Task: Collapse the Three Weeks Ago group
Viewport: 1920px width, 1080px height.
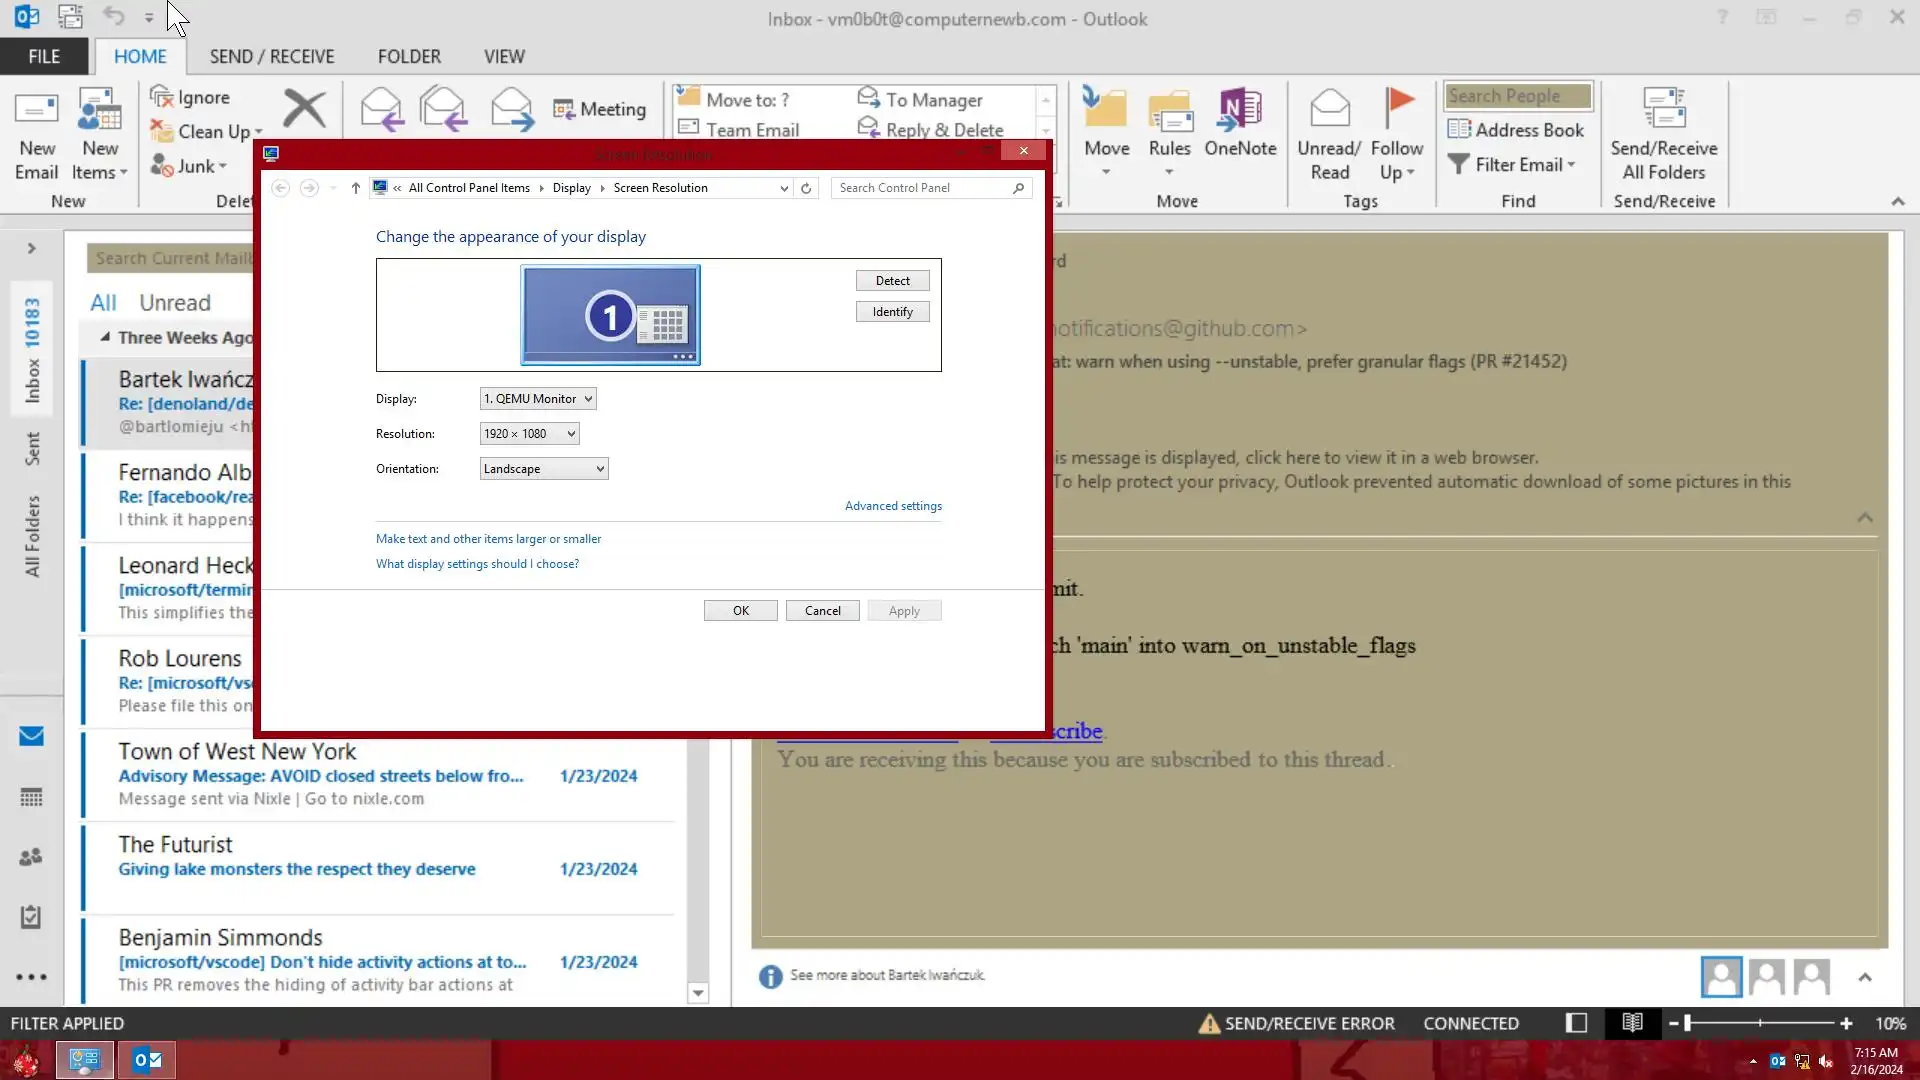Action: [x=105, y=338]
